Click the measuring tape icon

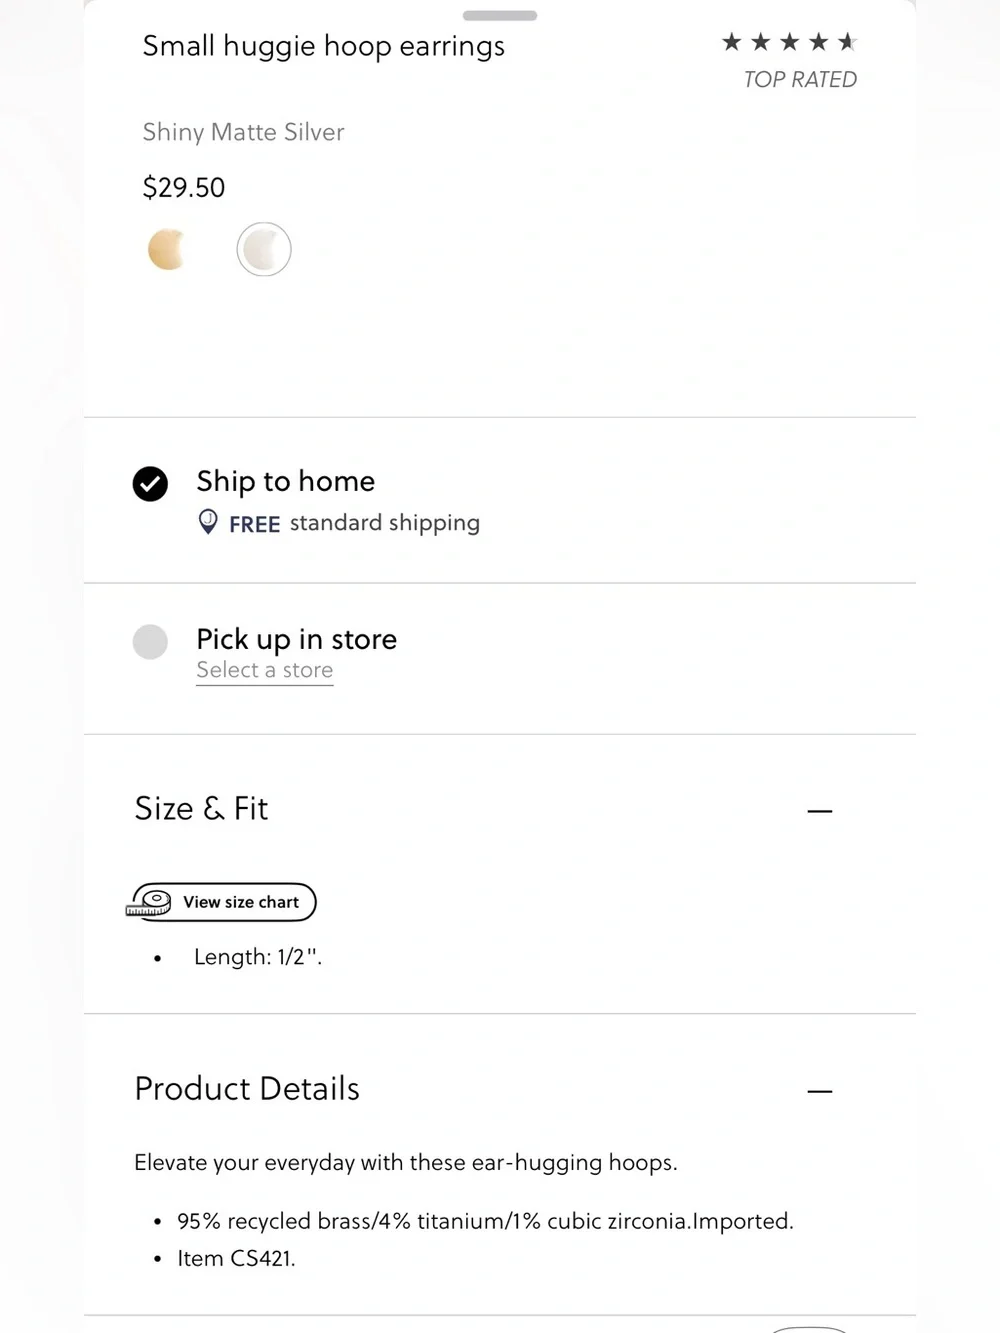[149, 902]
